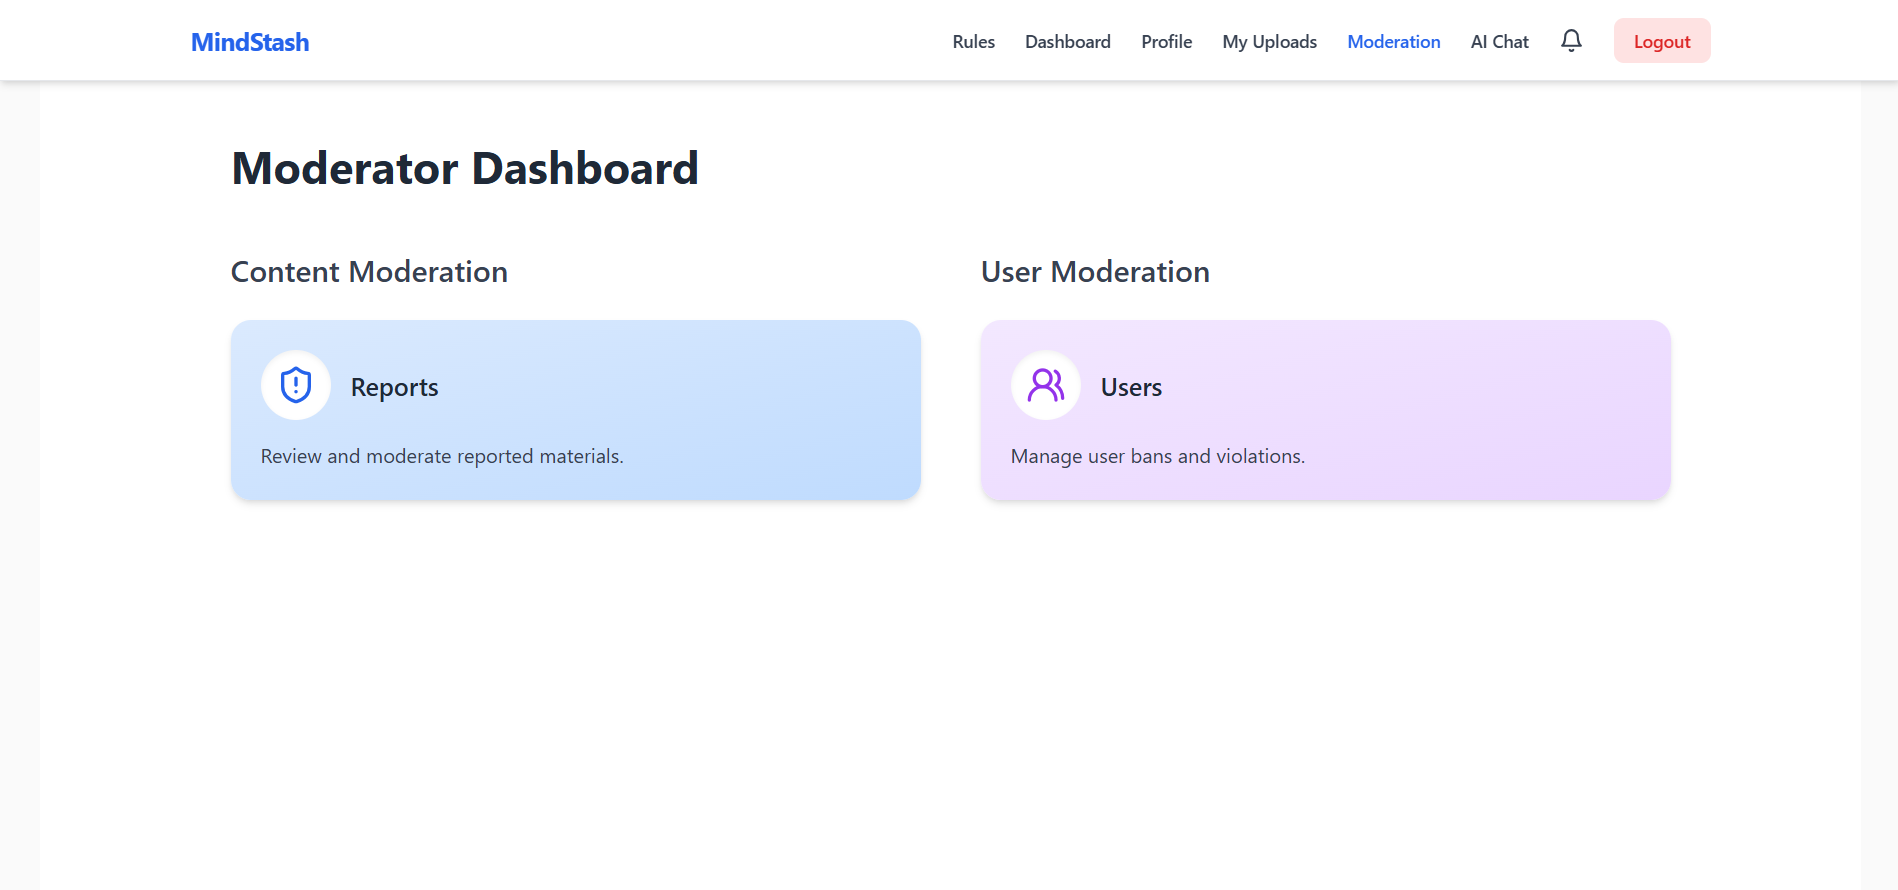
Task: Go to My Uploads
Action: [1269, 42]
